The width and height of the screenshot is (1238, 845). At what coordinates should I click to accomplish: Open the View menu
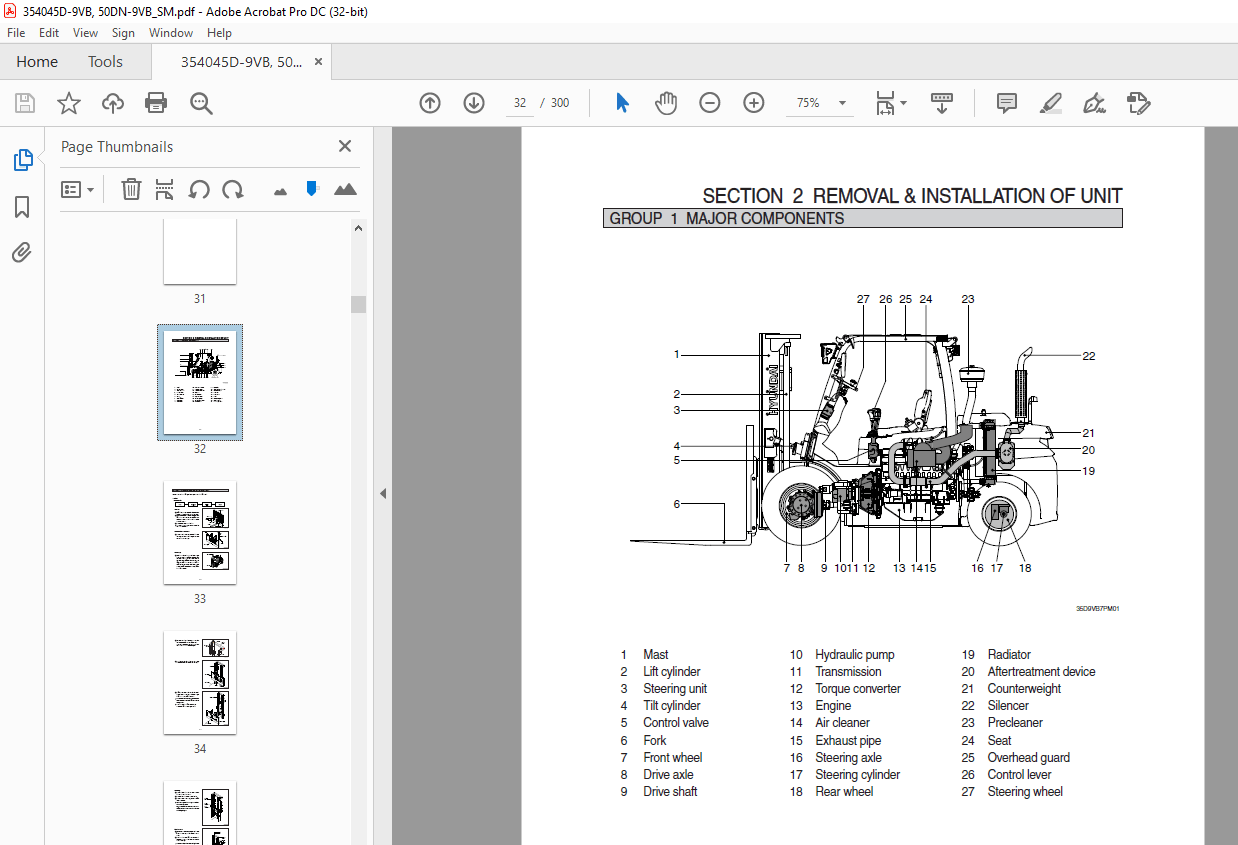click(x=85, y=32)
